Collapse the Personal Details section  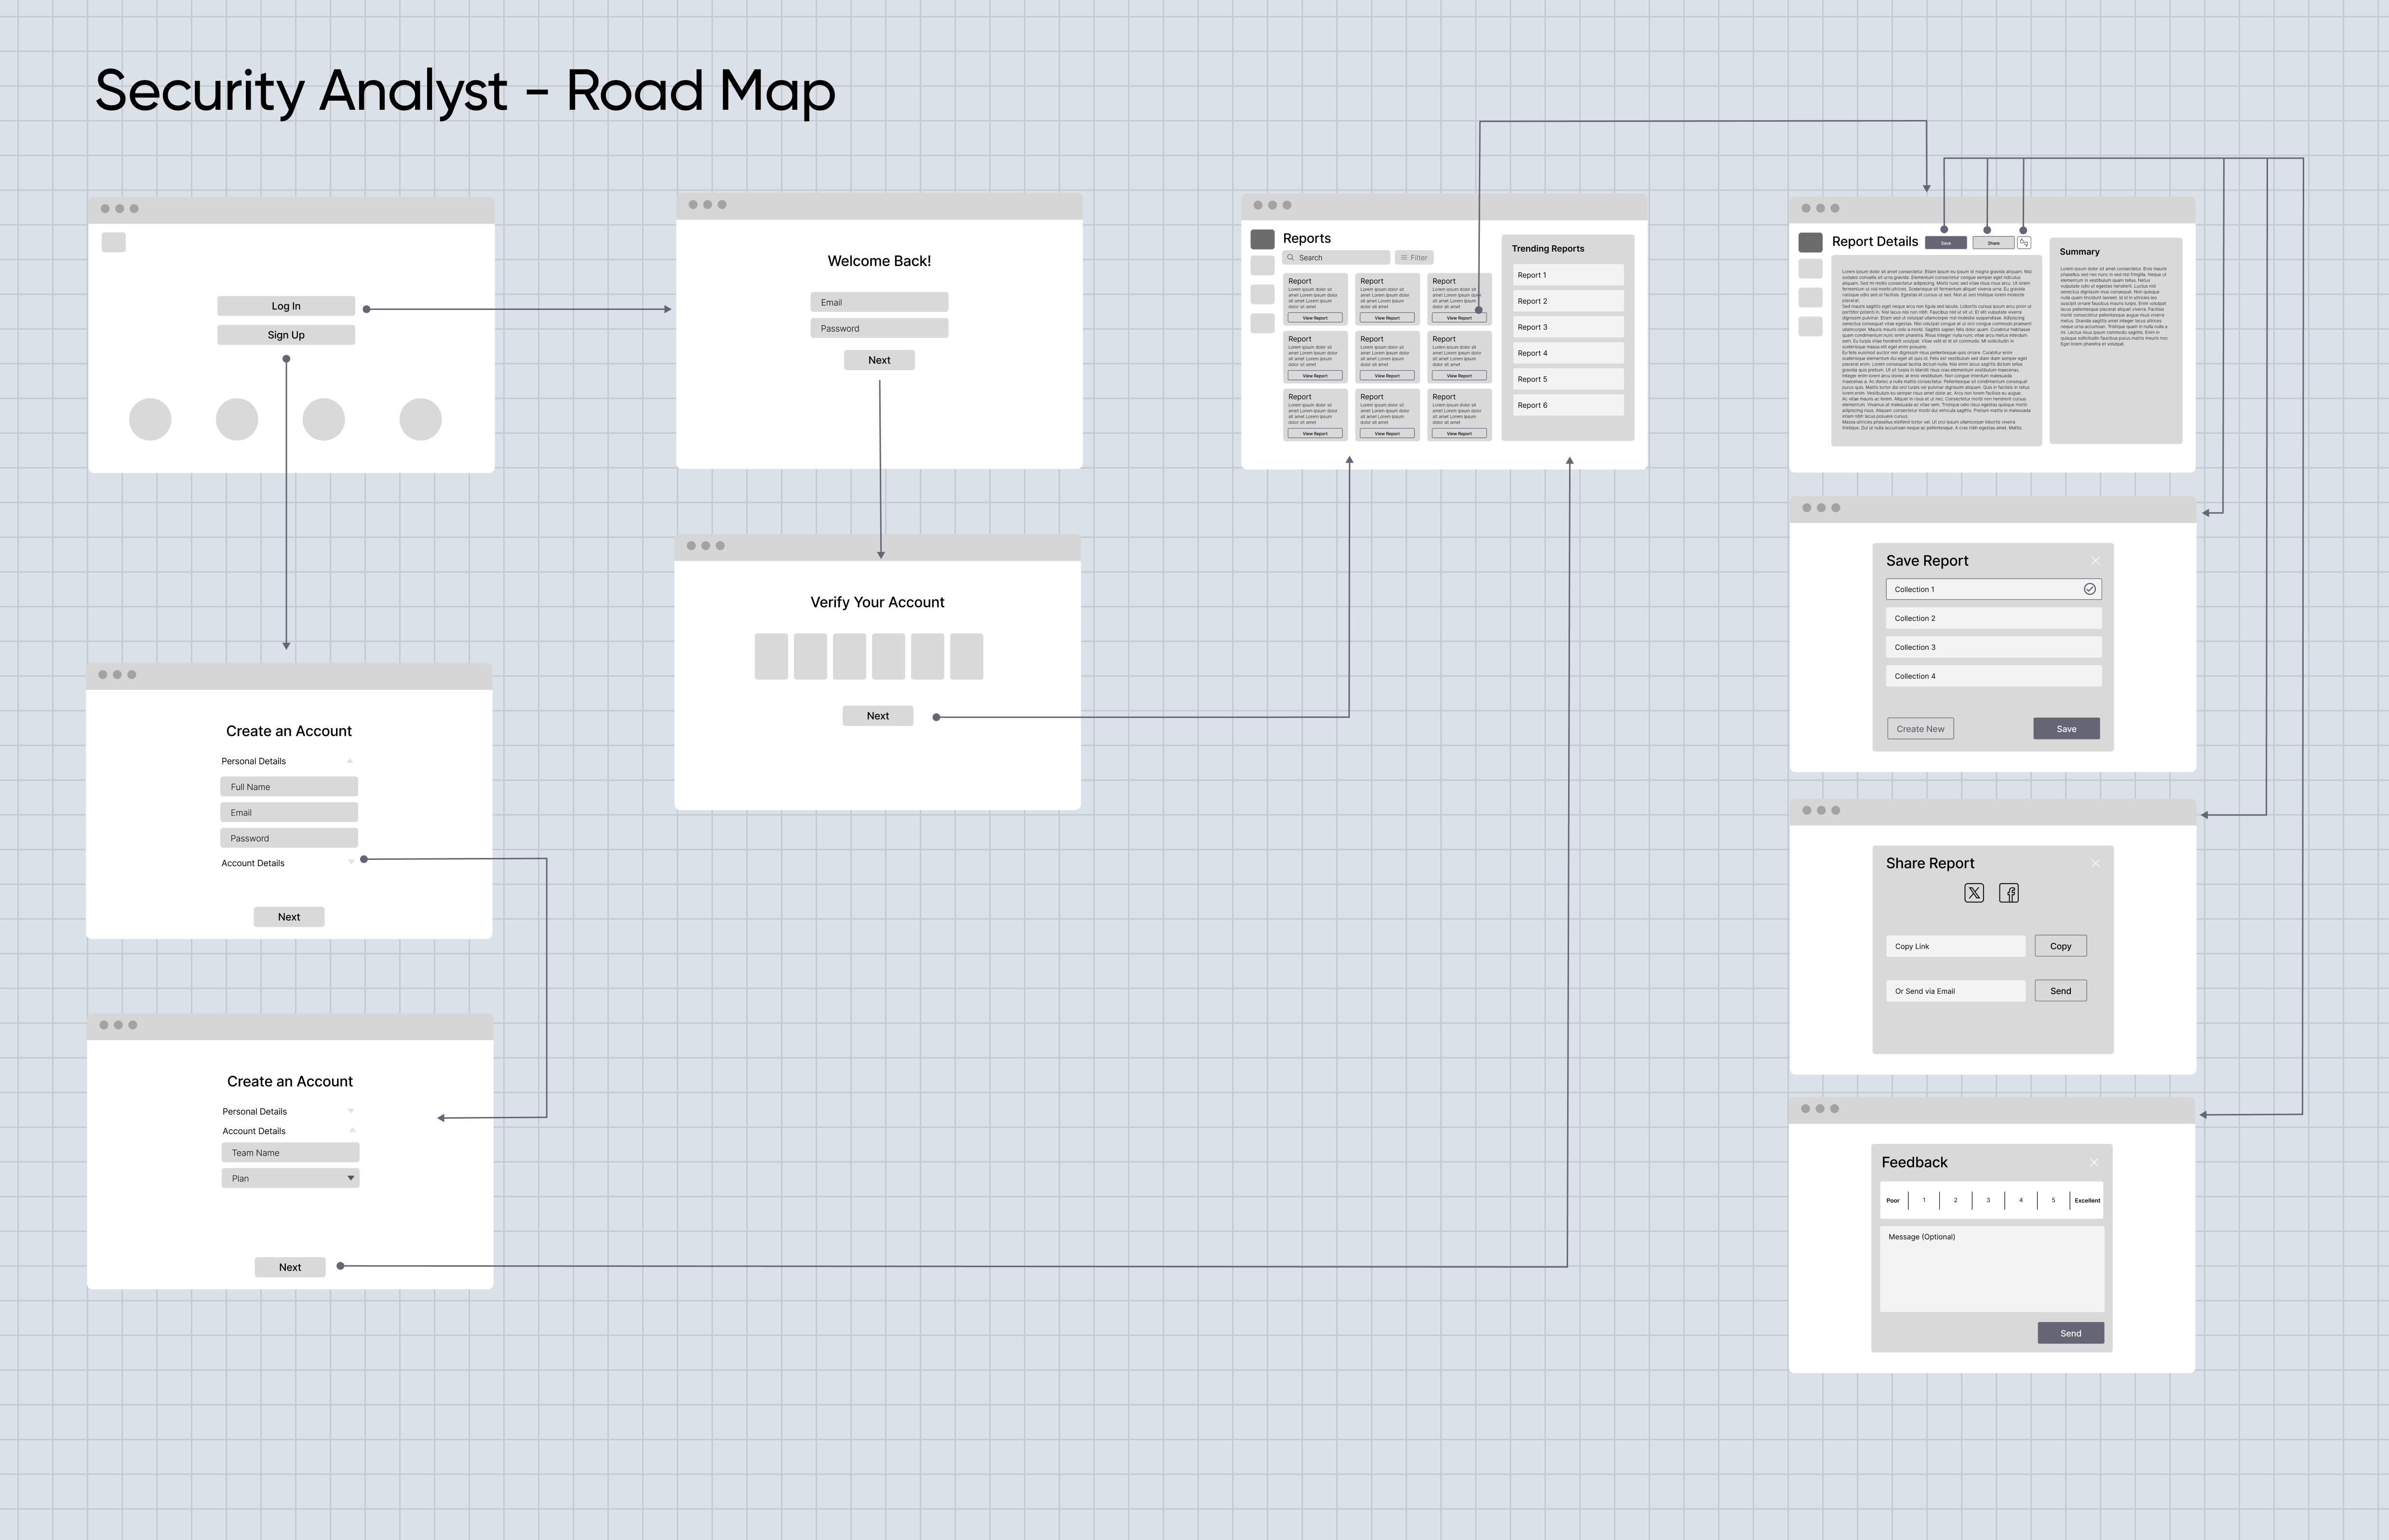350,760
